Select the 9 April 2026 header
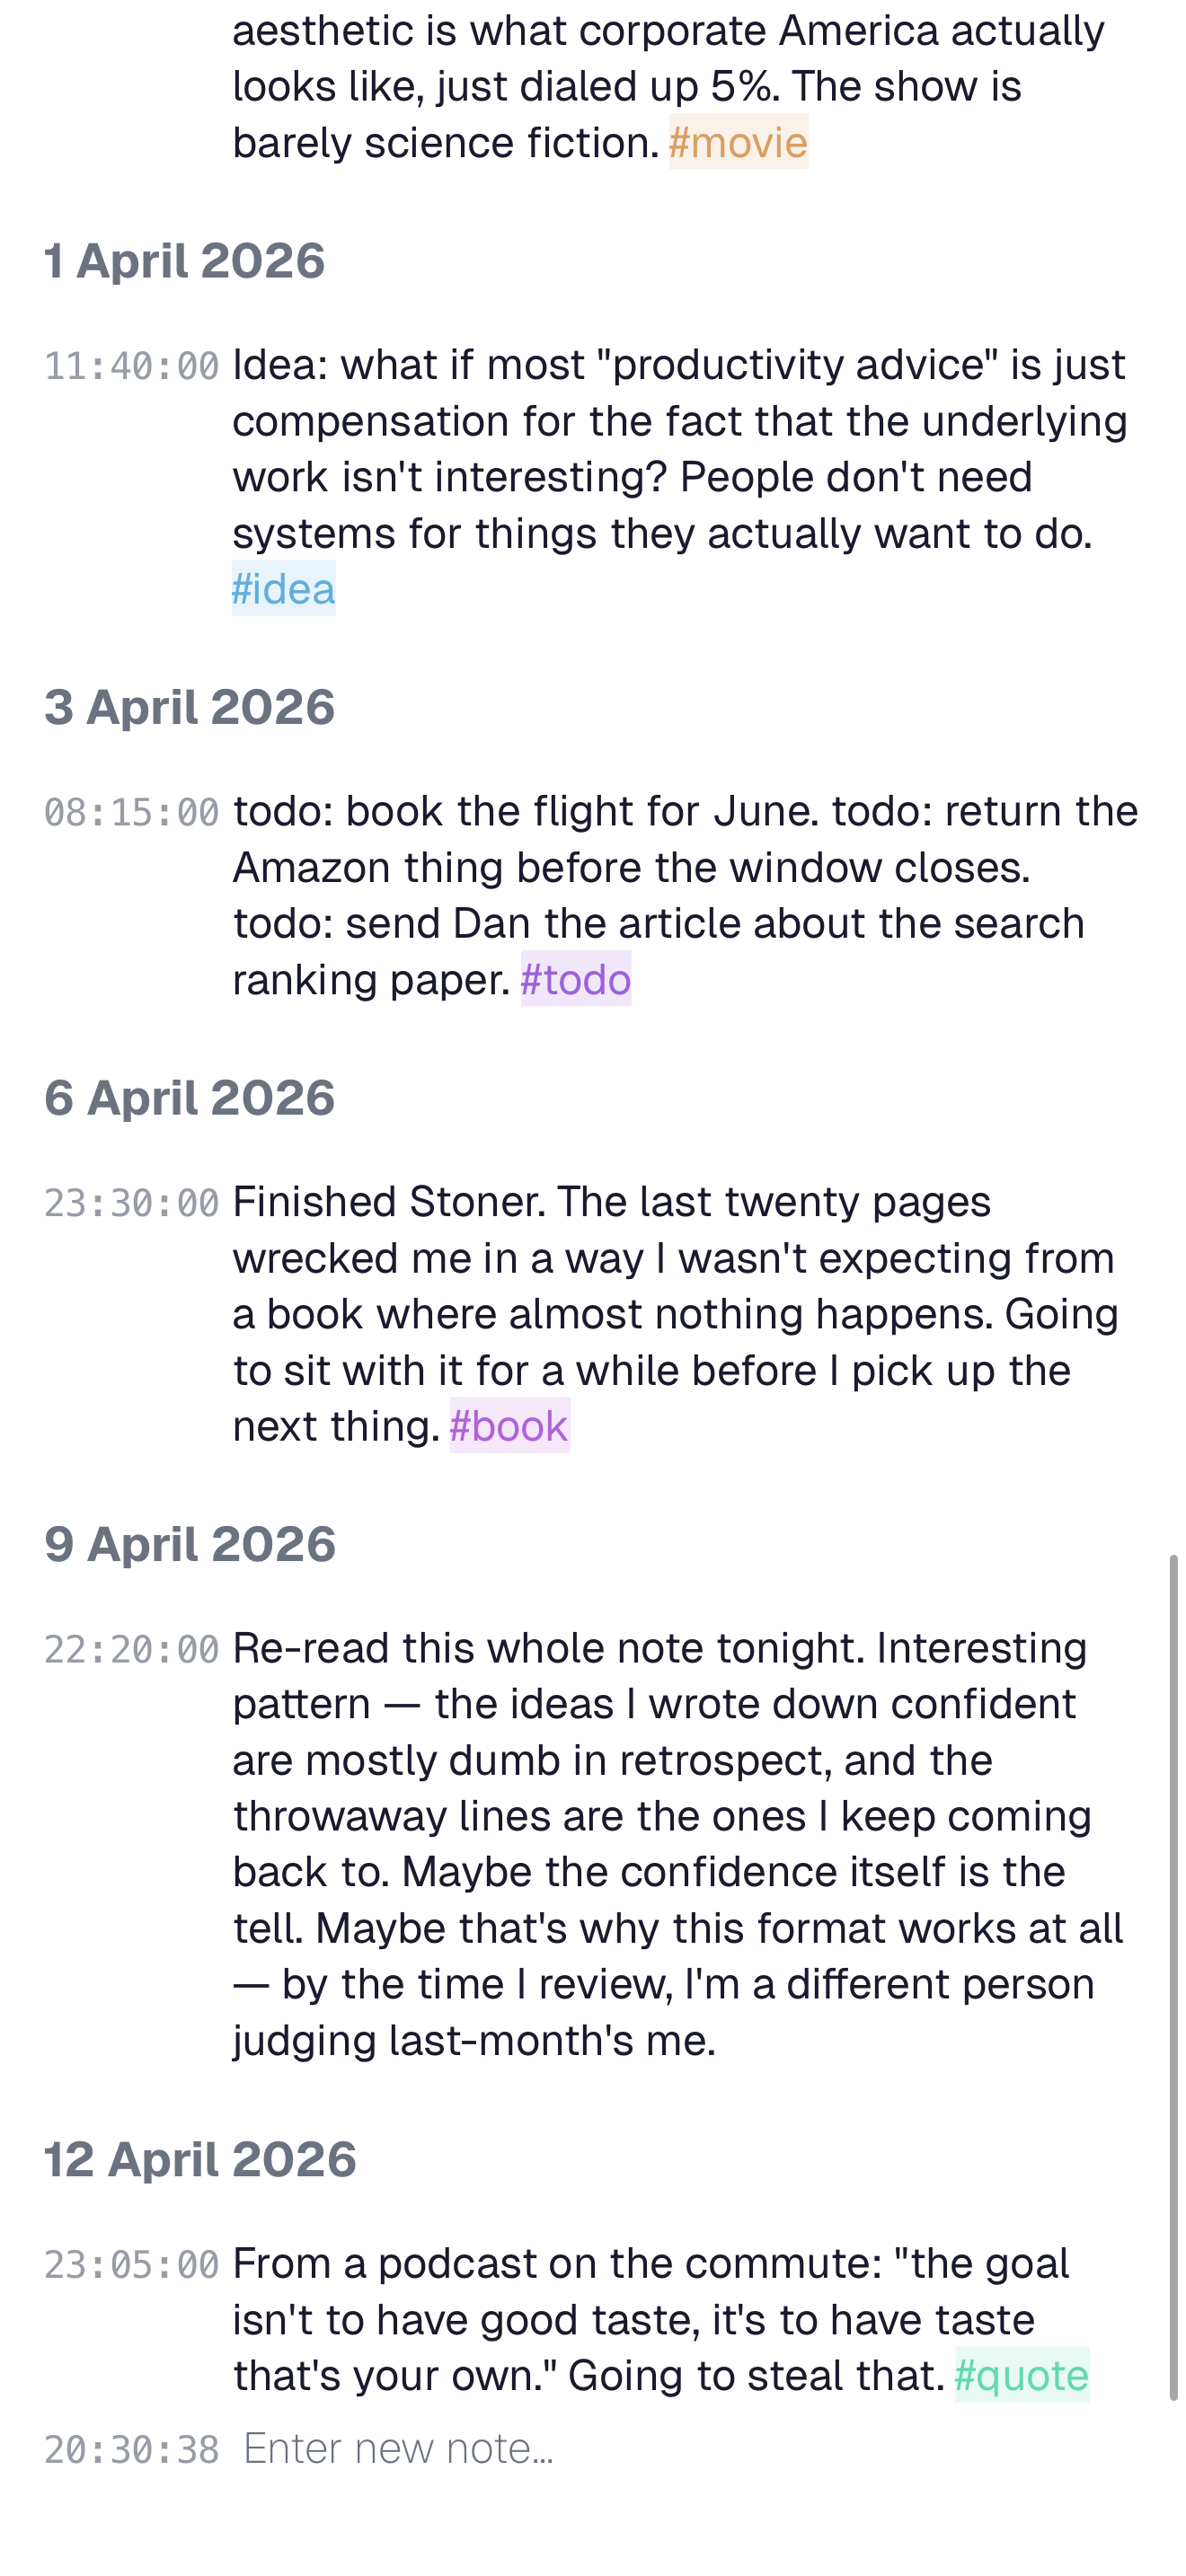1186x2576 pixels. coord(190,1544)
